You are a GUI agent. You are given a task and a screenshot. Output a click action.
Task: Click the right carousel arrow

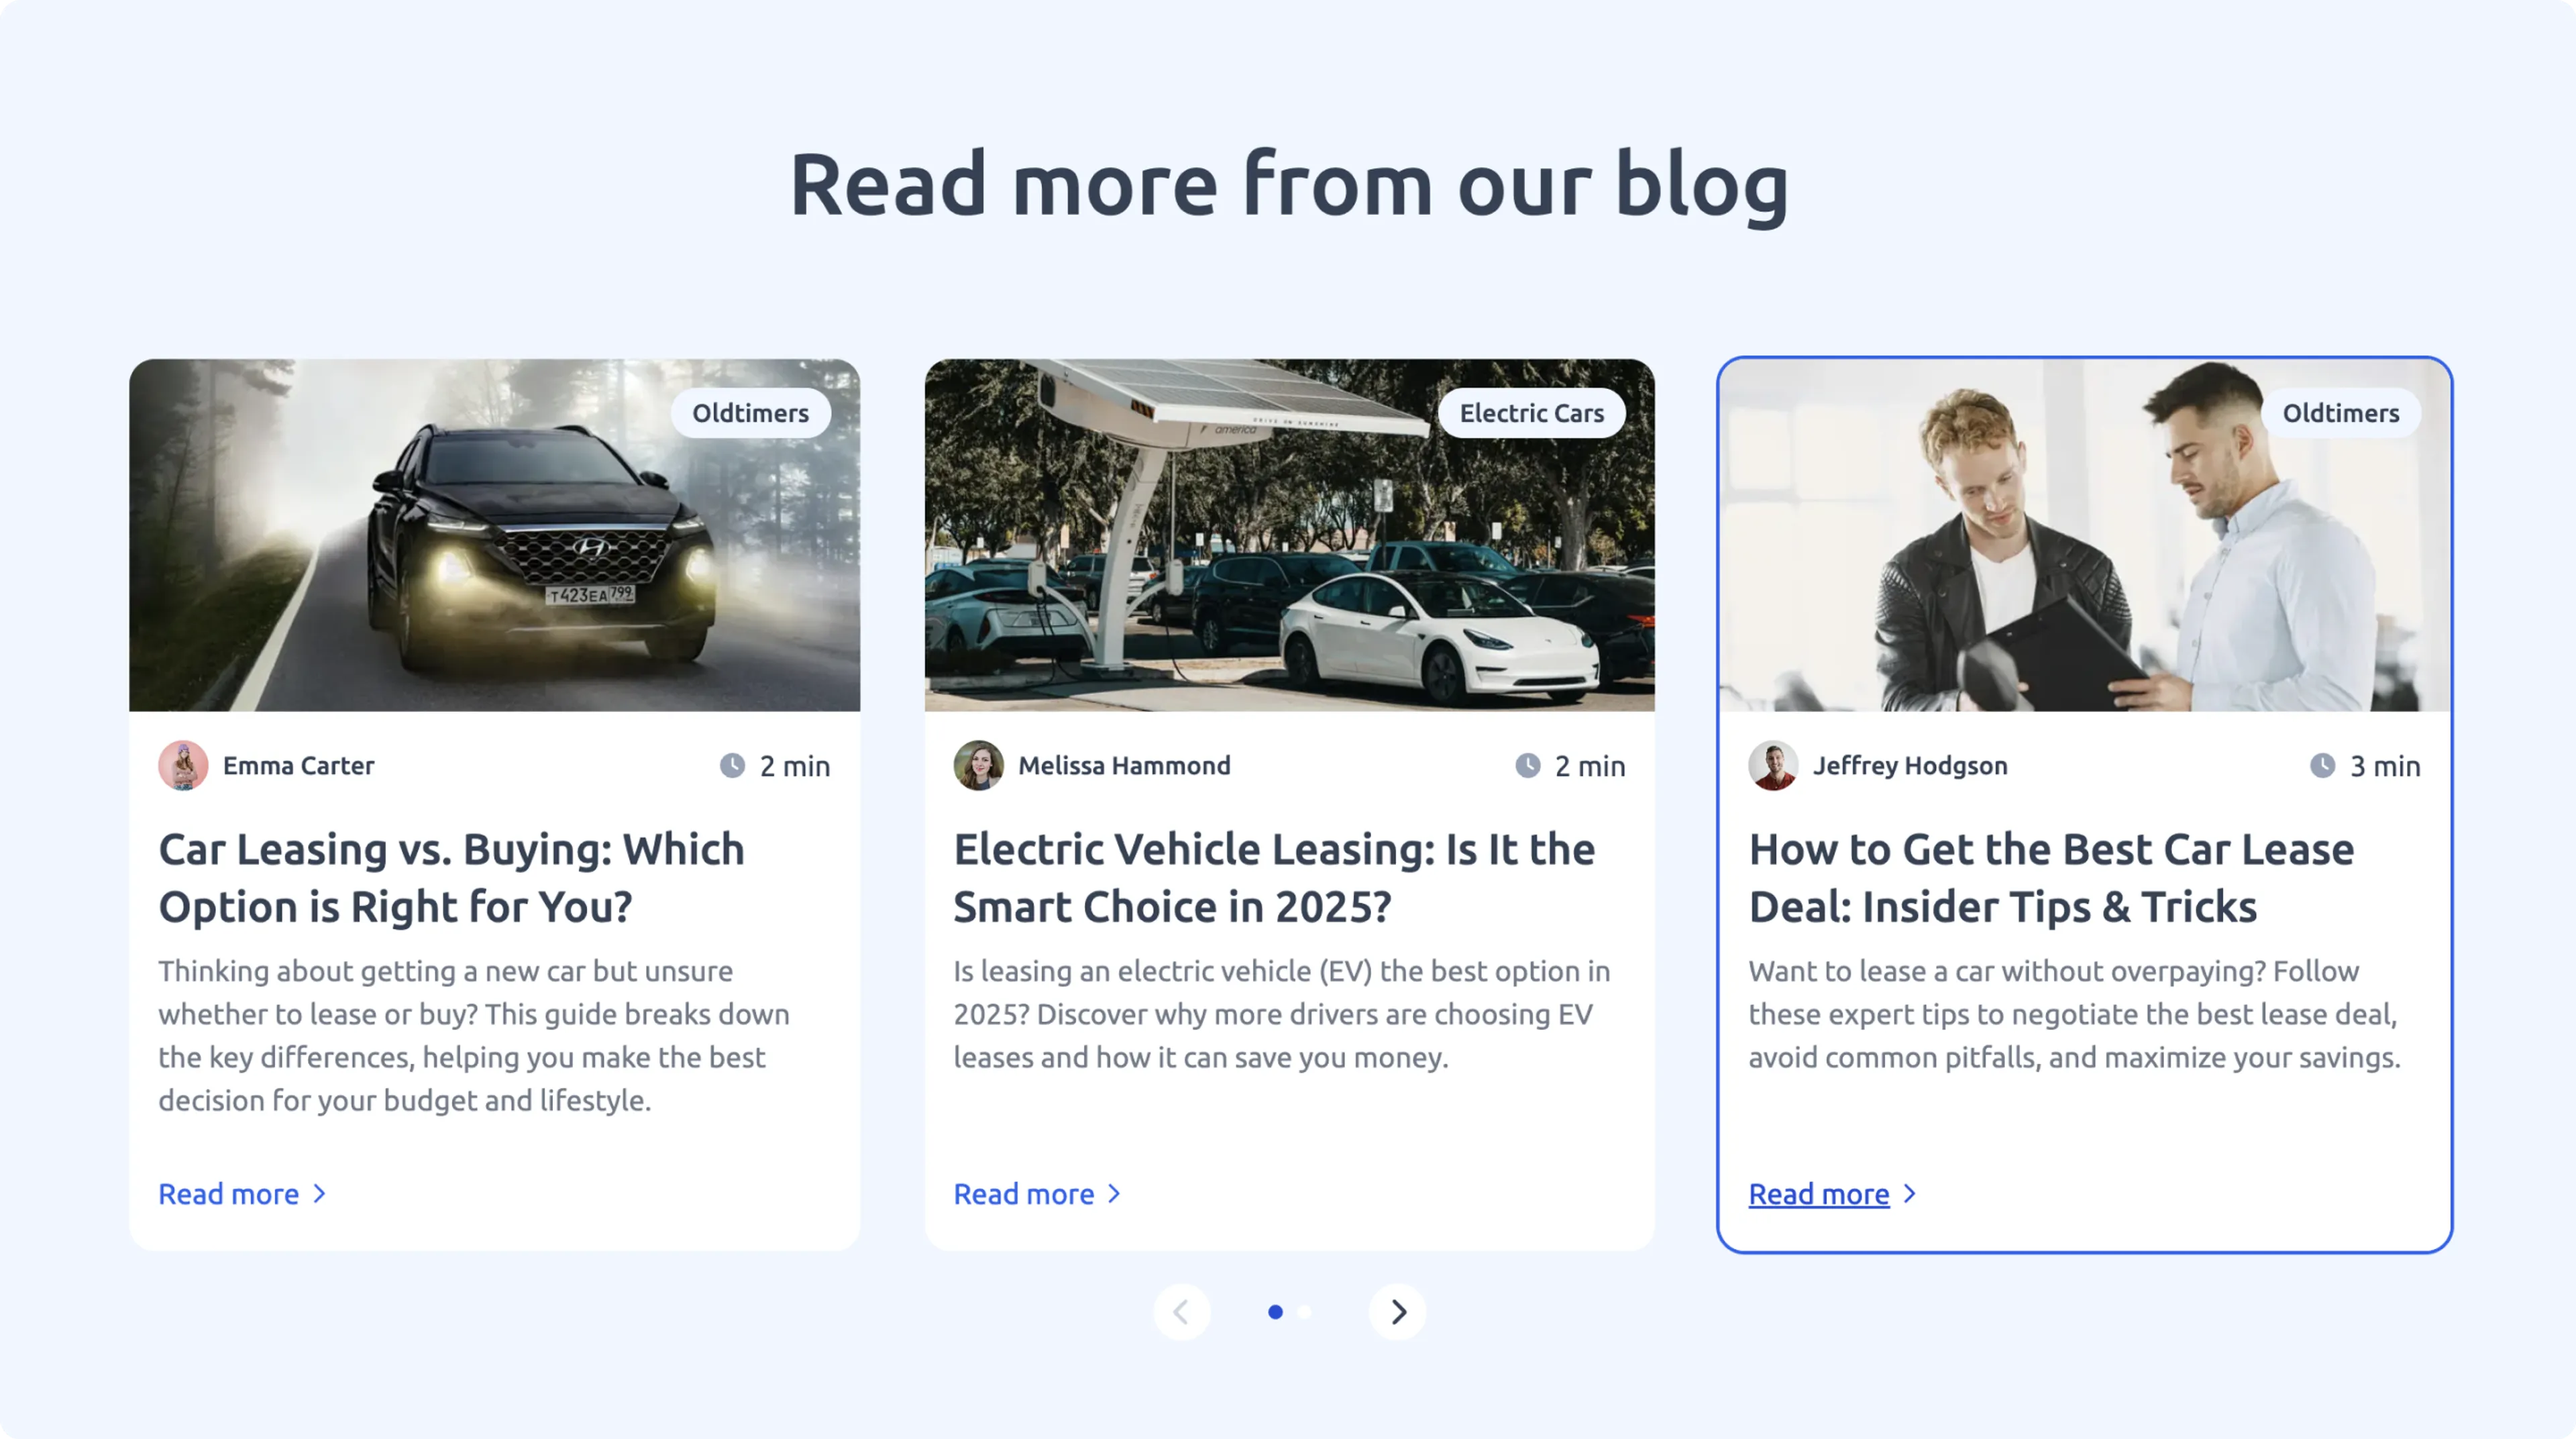pos(1397,1312)
